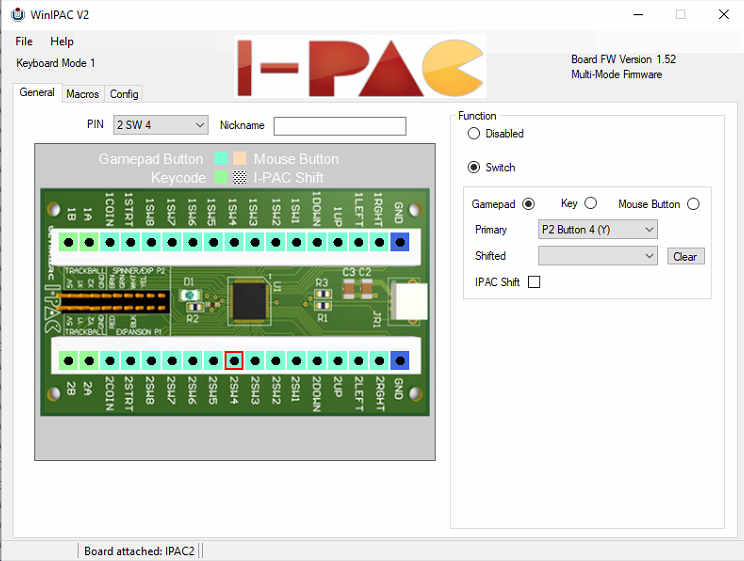This screenshot has height=561, width=744.
Task: Select the 2B pin on the bottom row
Action: (68, 361)
